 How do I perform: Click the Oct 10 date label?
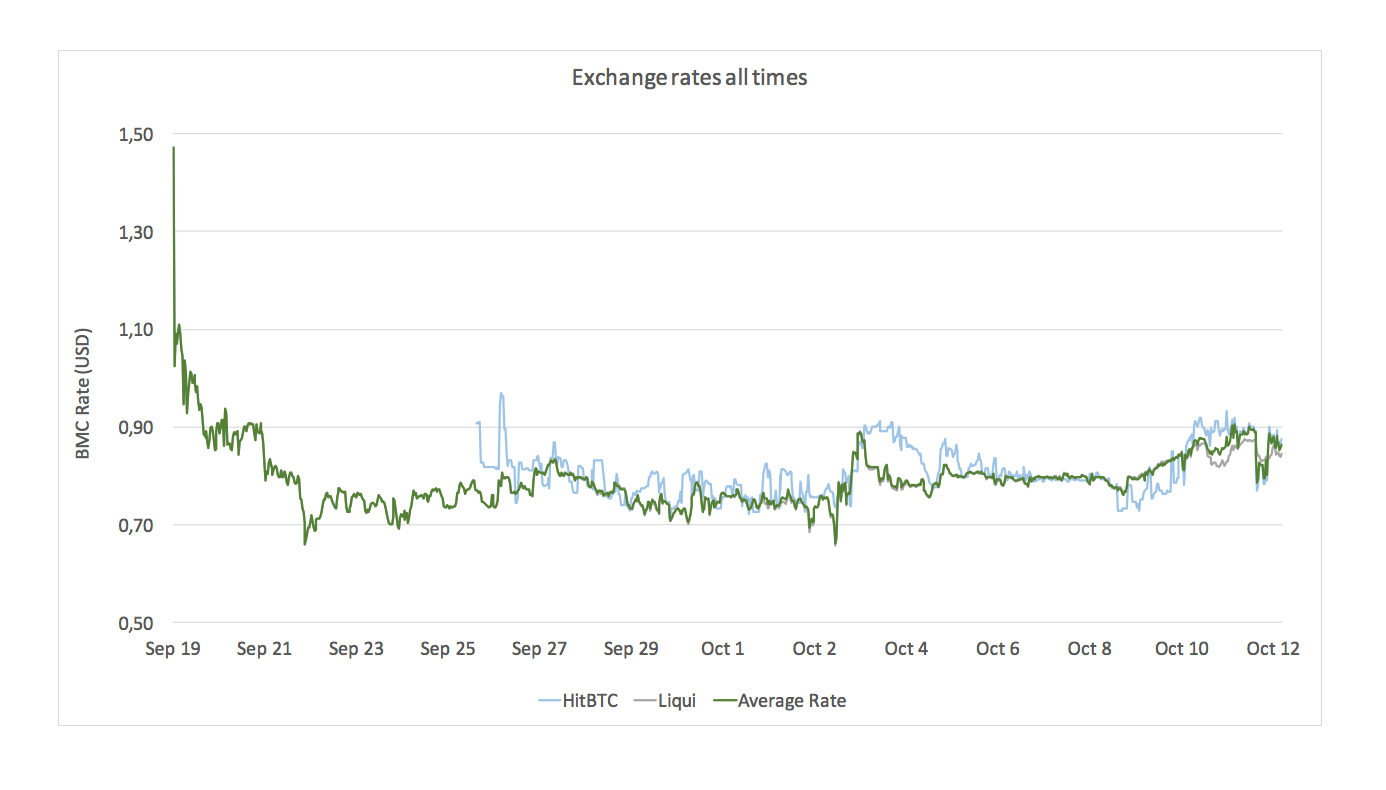pyautogui.click(x=1182, y=649)
